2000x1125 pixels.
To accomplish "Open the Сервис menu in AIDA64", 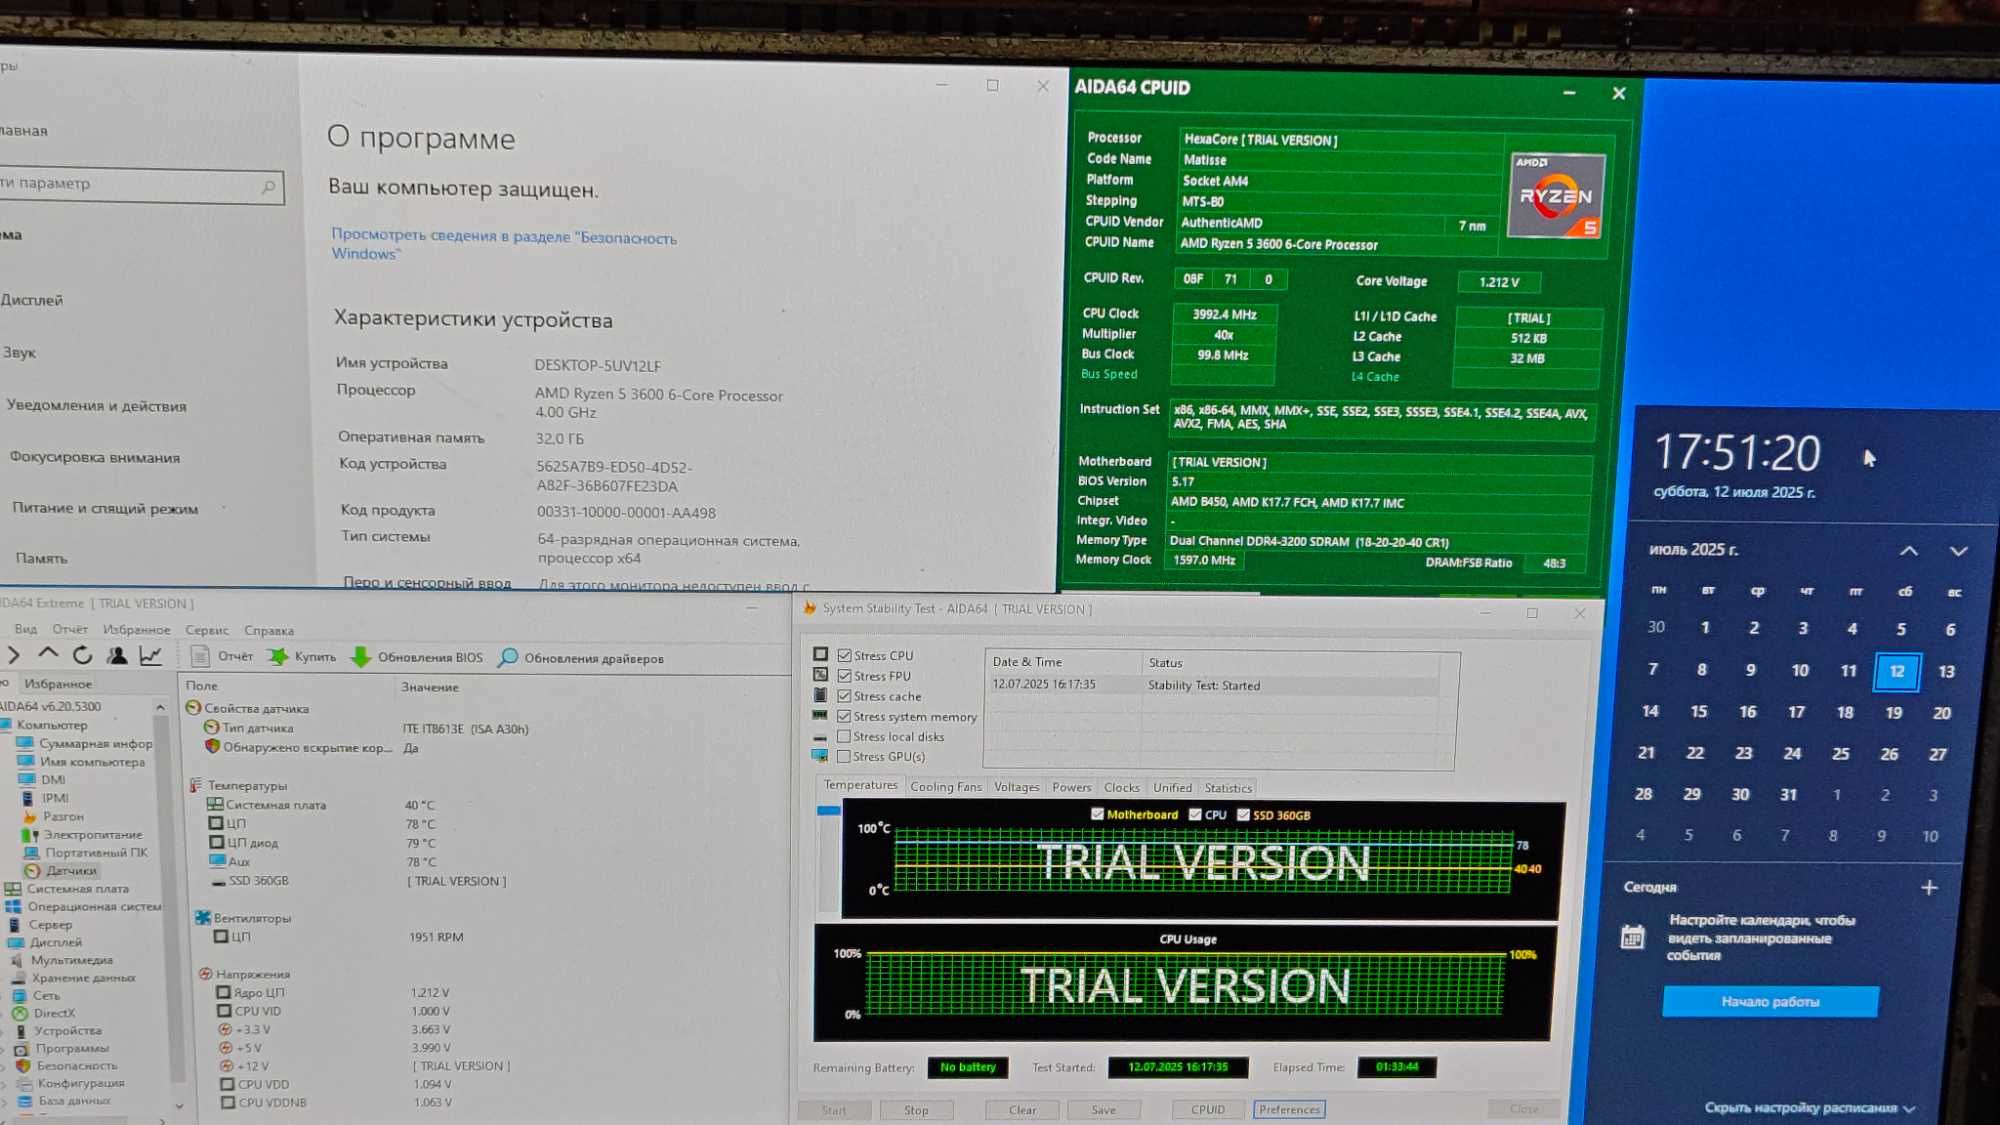I will click(207, 630).
